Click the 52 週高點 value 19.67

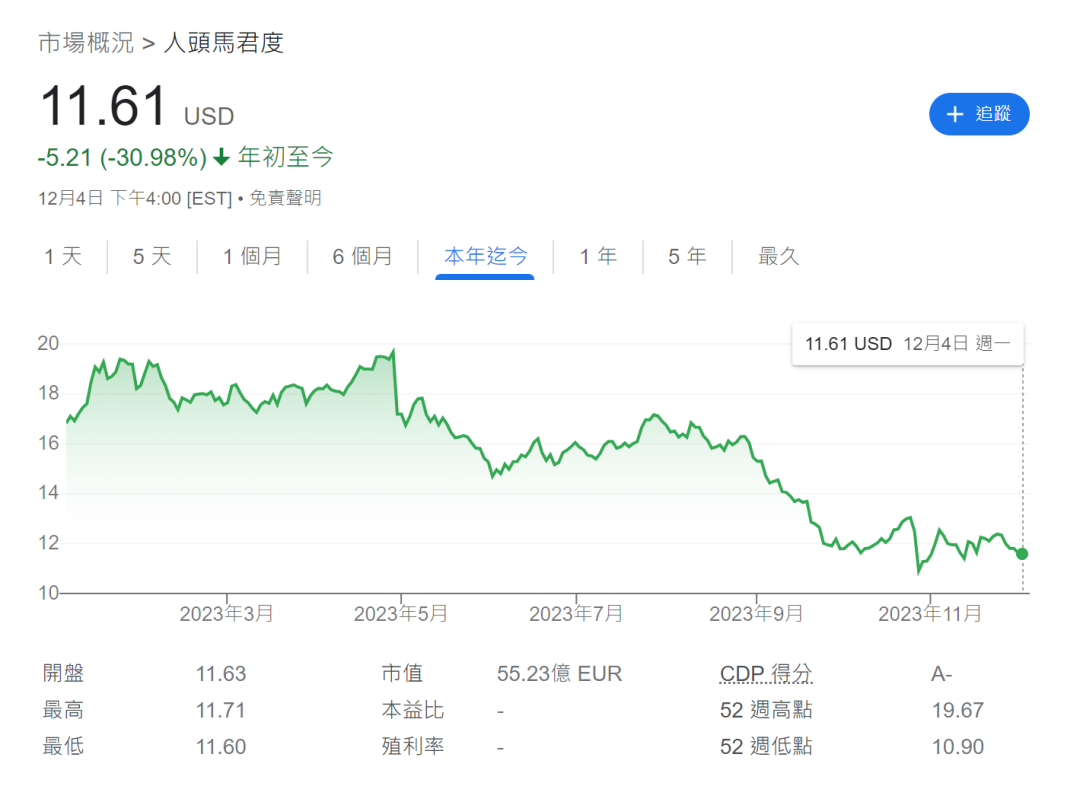(957, 711)
